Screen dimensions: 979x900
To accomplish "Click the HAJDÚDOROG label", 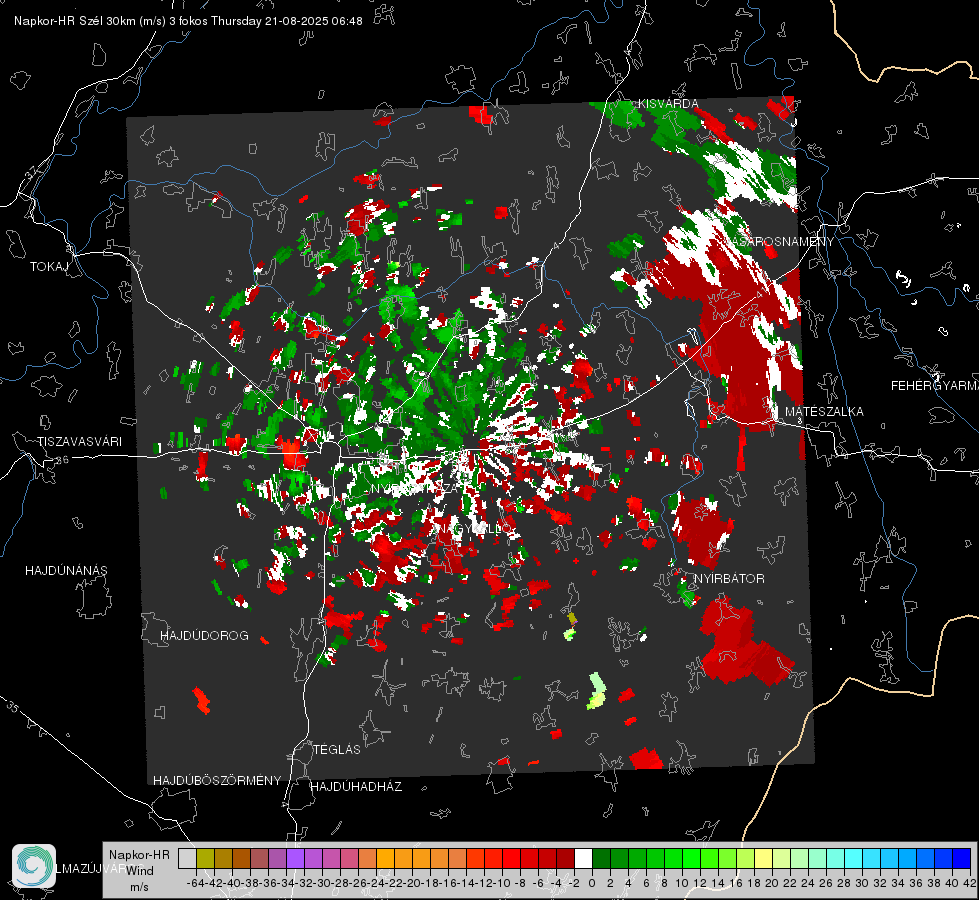I will [204, 635].
